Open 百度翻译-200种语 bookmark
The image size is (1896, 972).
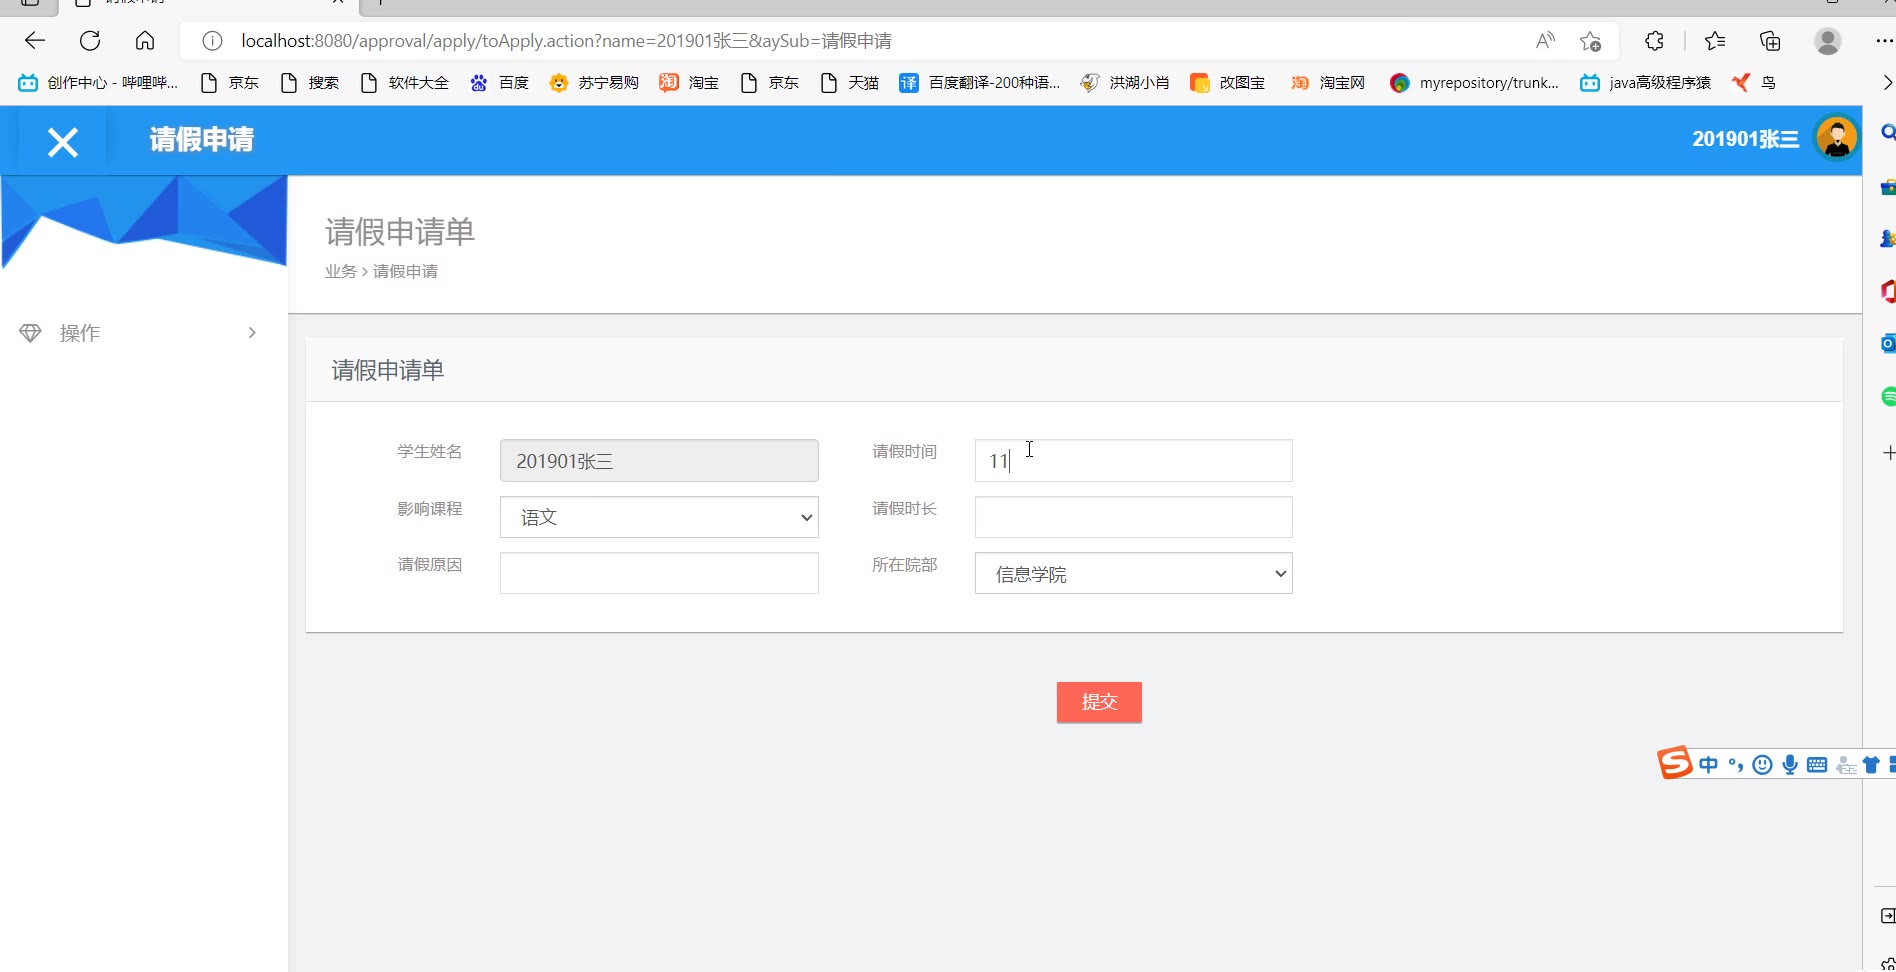coord(979,82)
